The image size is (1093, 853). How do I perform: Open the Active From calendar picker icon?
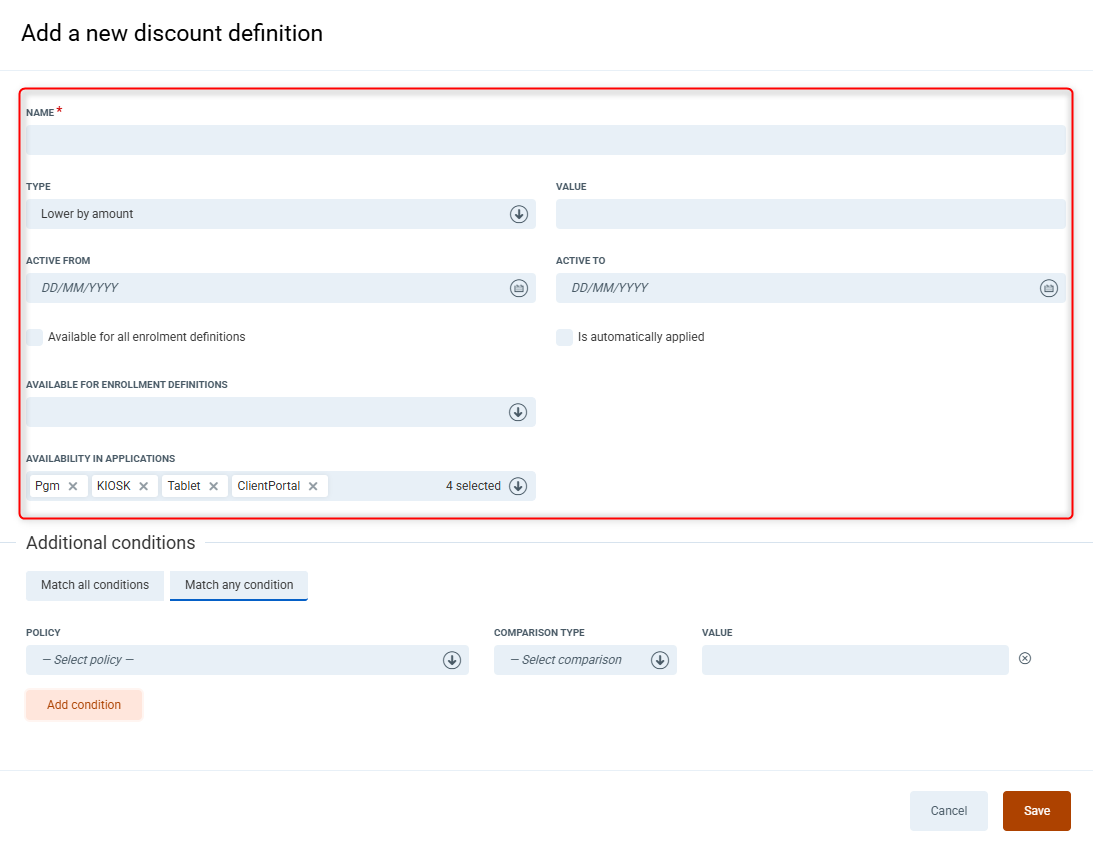518,288
